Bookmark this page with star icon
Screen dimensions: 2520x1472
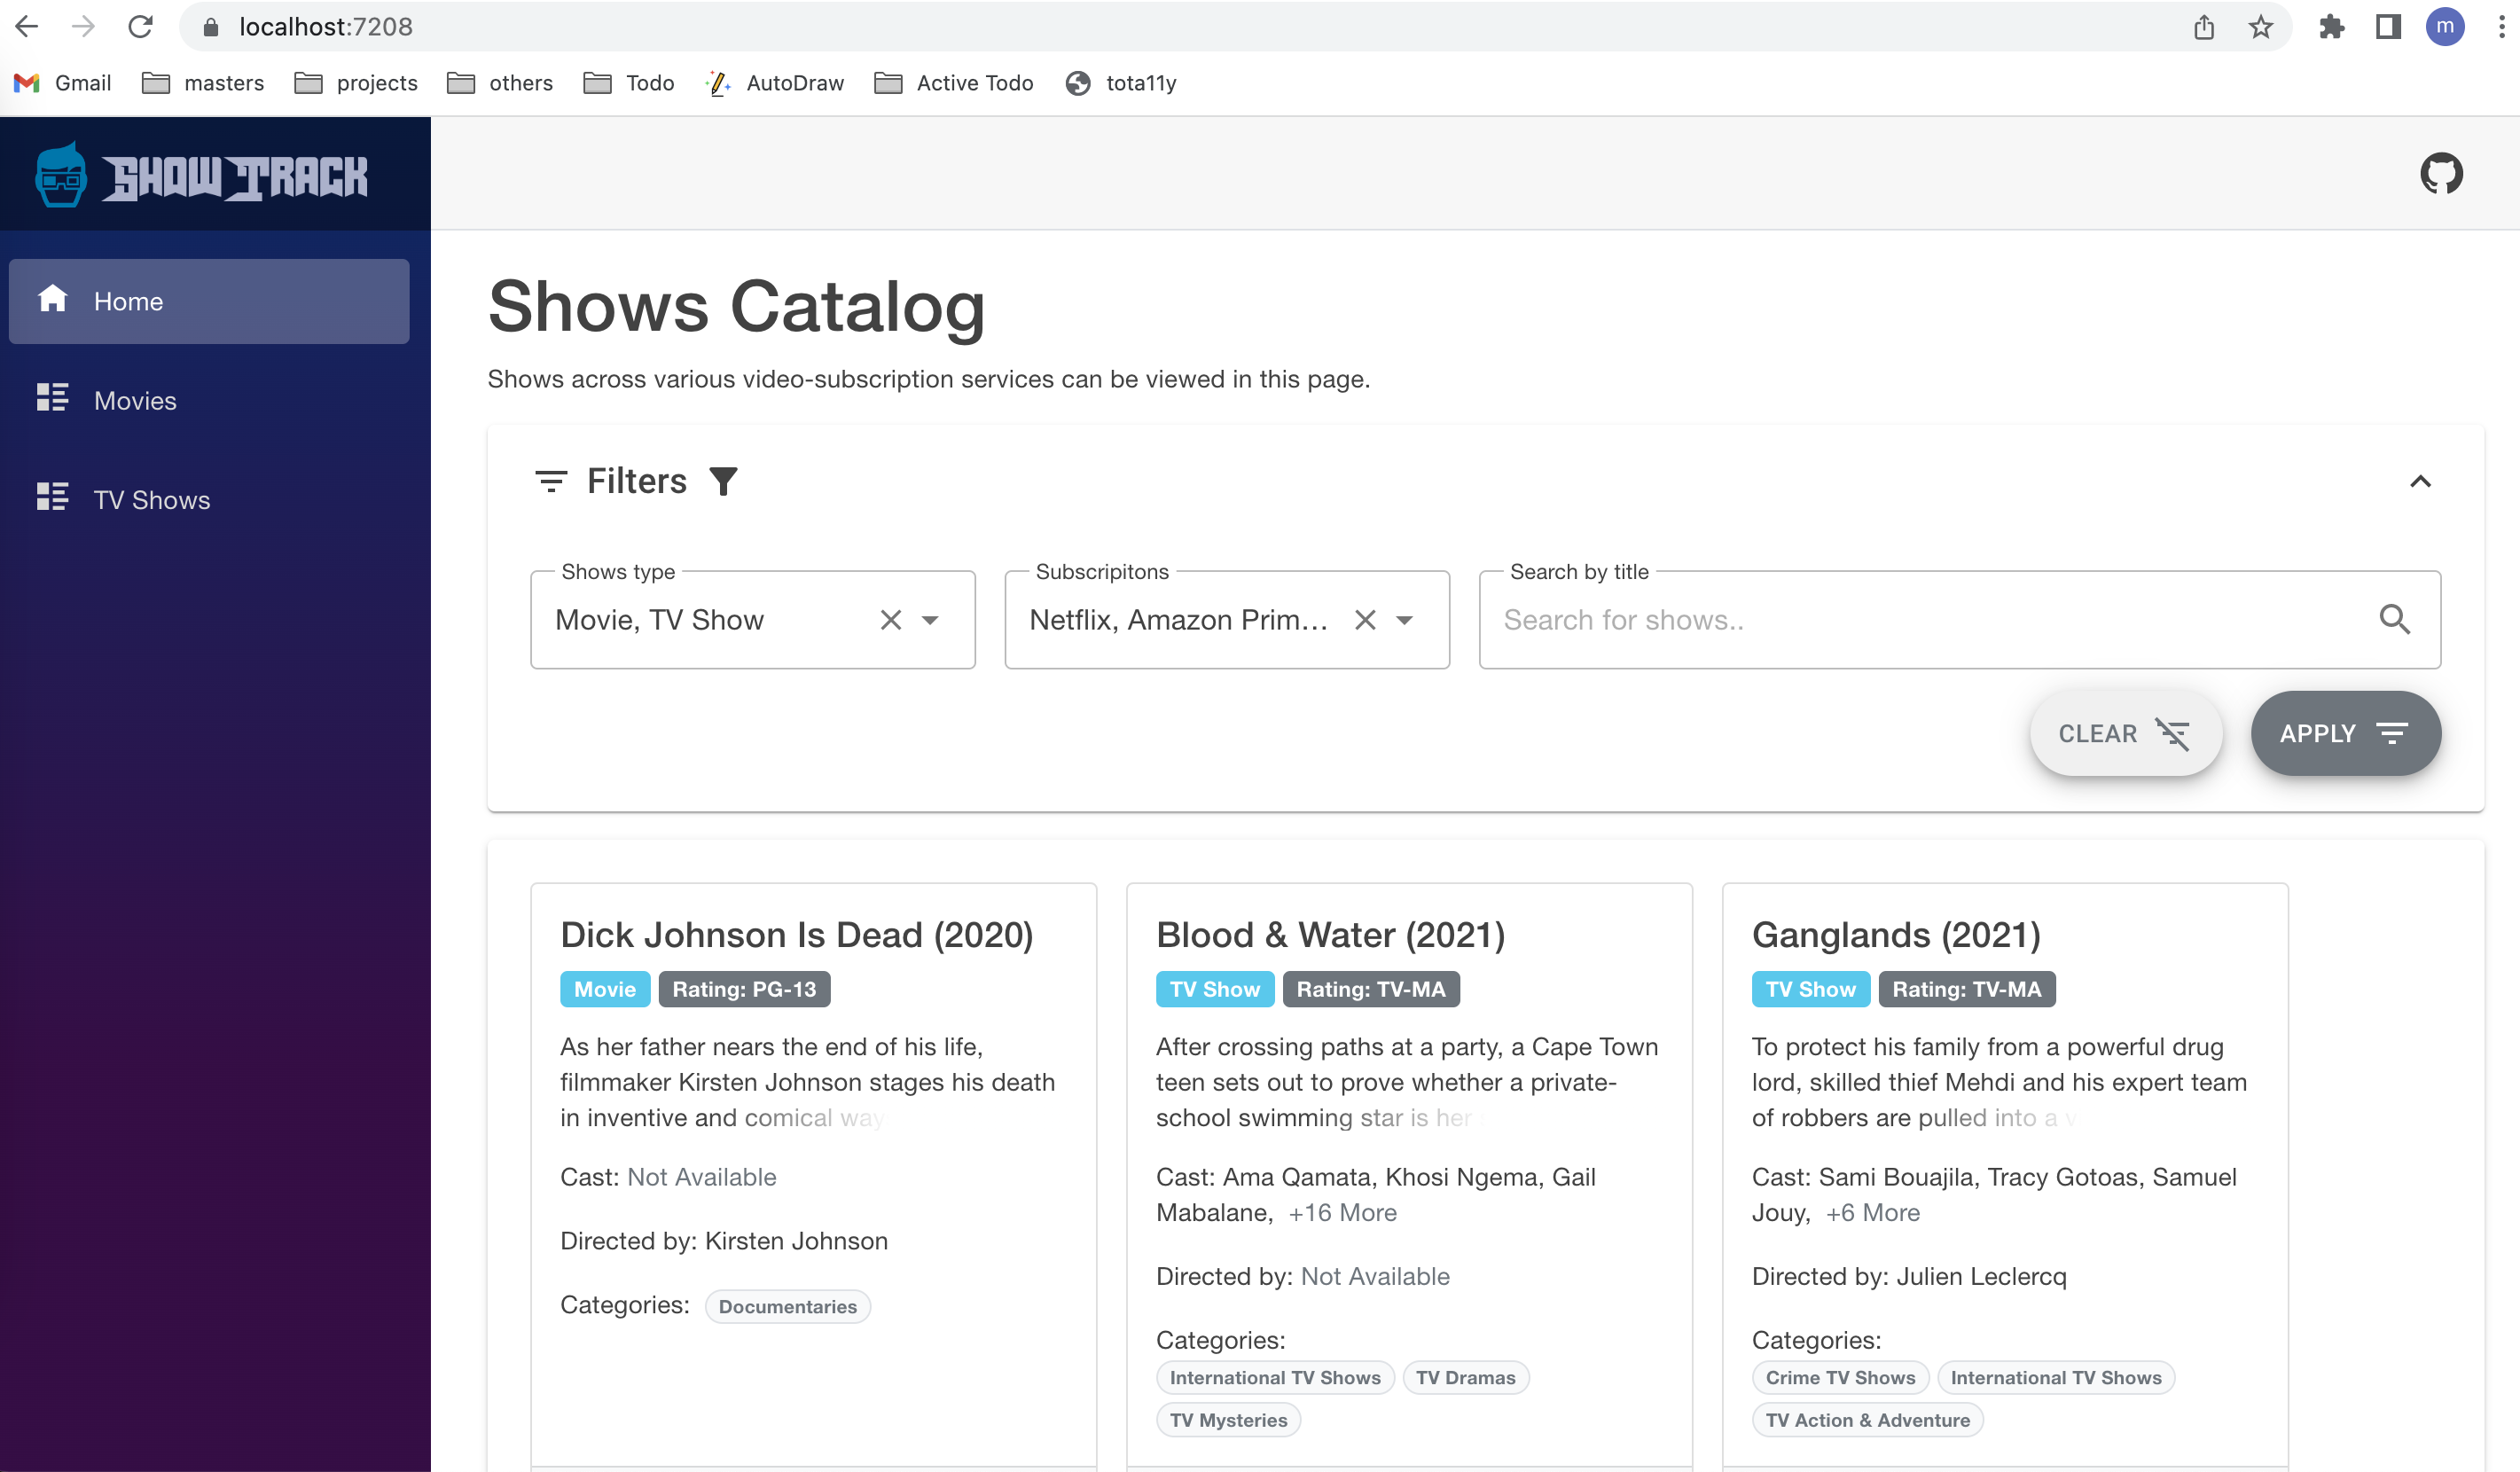click(x=2261, y=27)
